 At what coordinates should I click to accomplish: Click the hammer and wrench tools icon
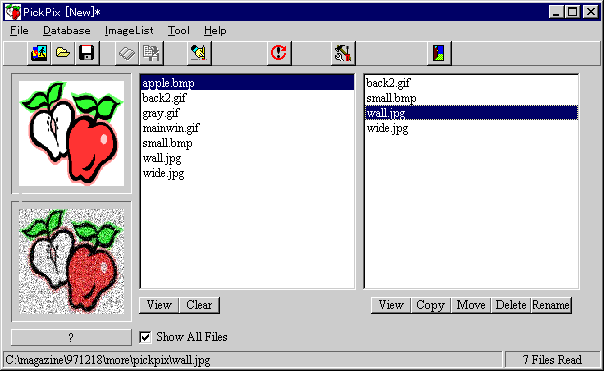click(x=343, y=53)
